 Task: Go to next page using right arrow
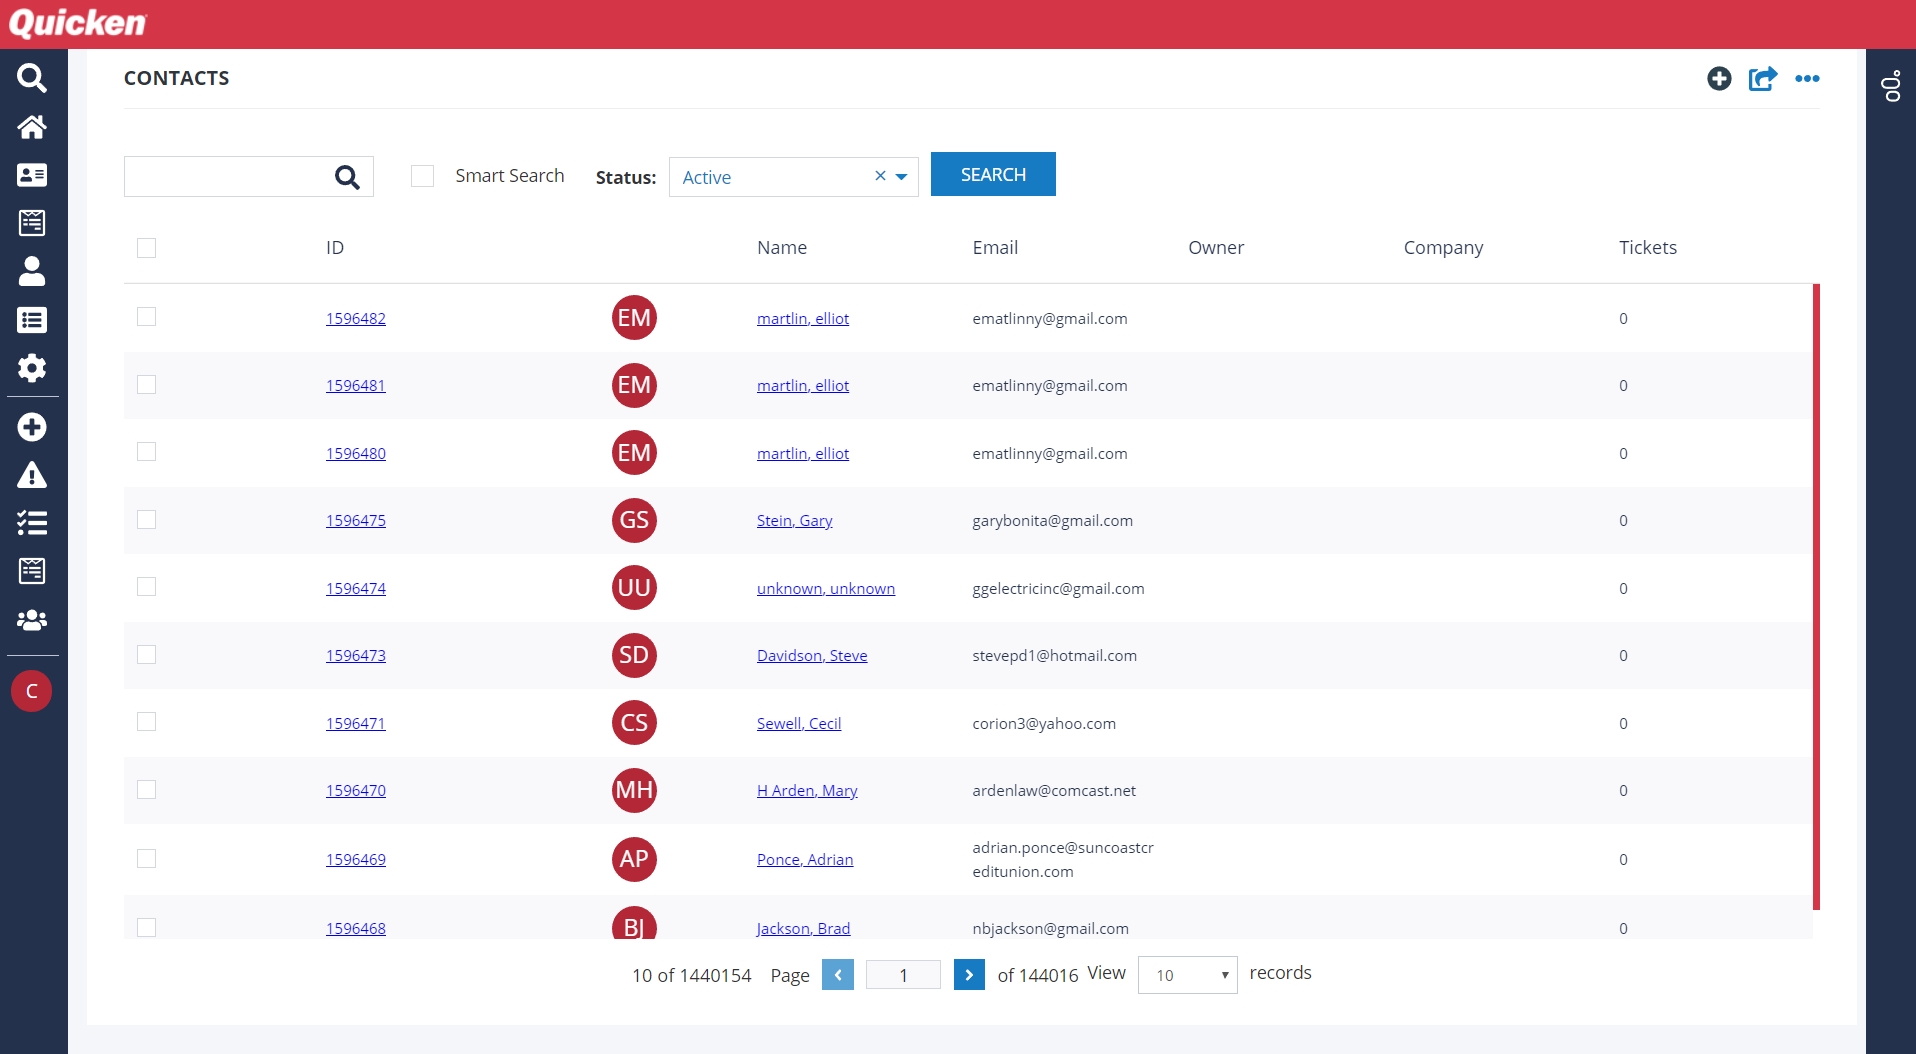pyautogui.click(x=968, y=975)
